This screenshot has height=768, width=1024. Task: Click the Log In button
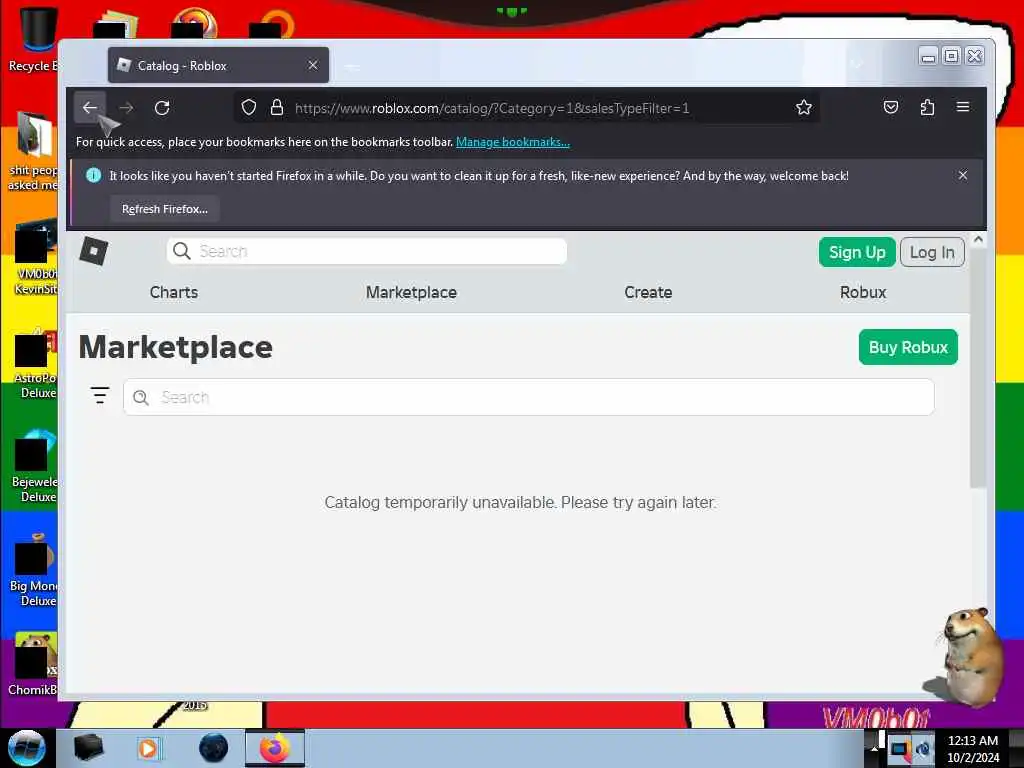[x=932, y=252]
